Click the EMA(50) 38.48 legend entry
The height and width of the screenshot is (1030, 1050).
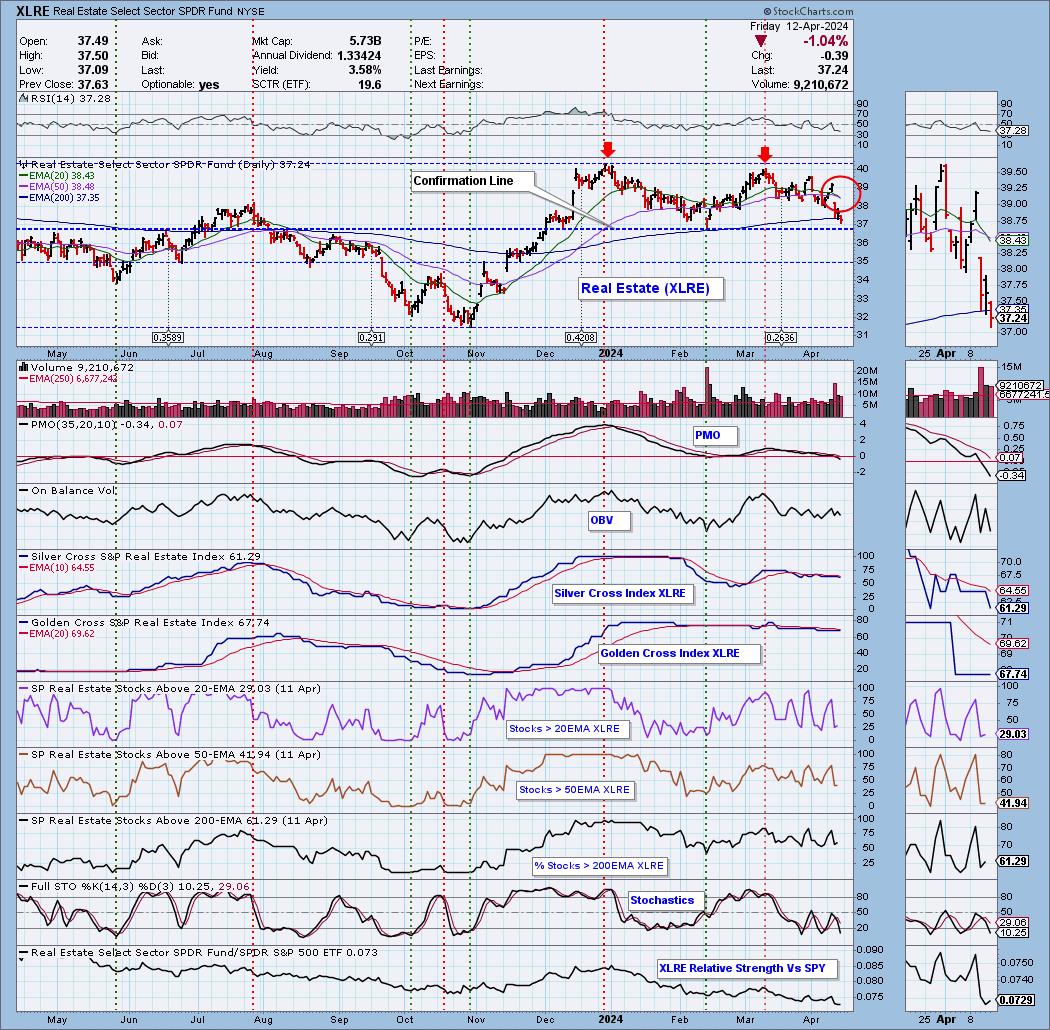pos(56,186)
